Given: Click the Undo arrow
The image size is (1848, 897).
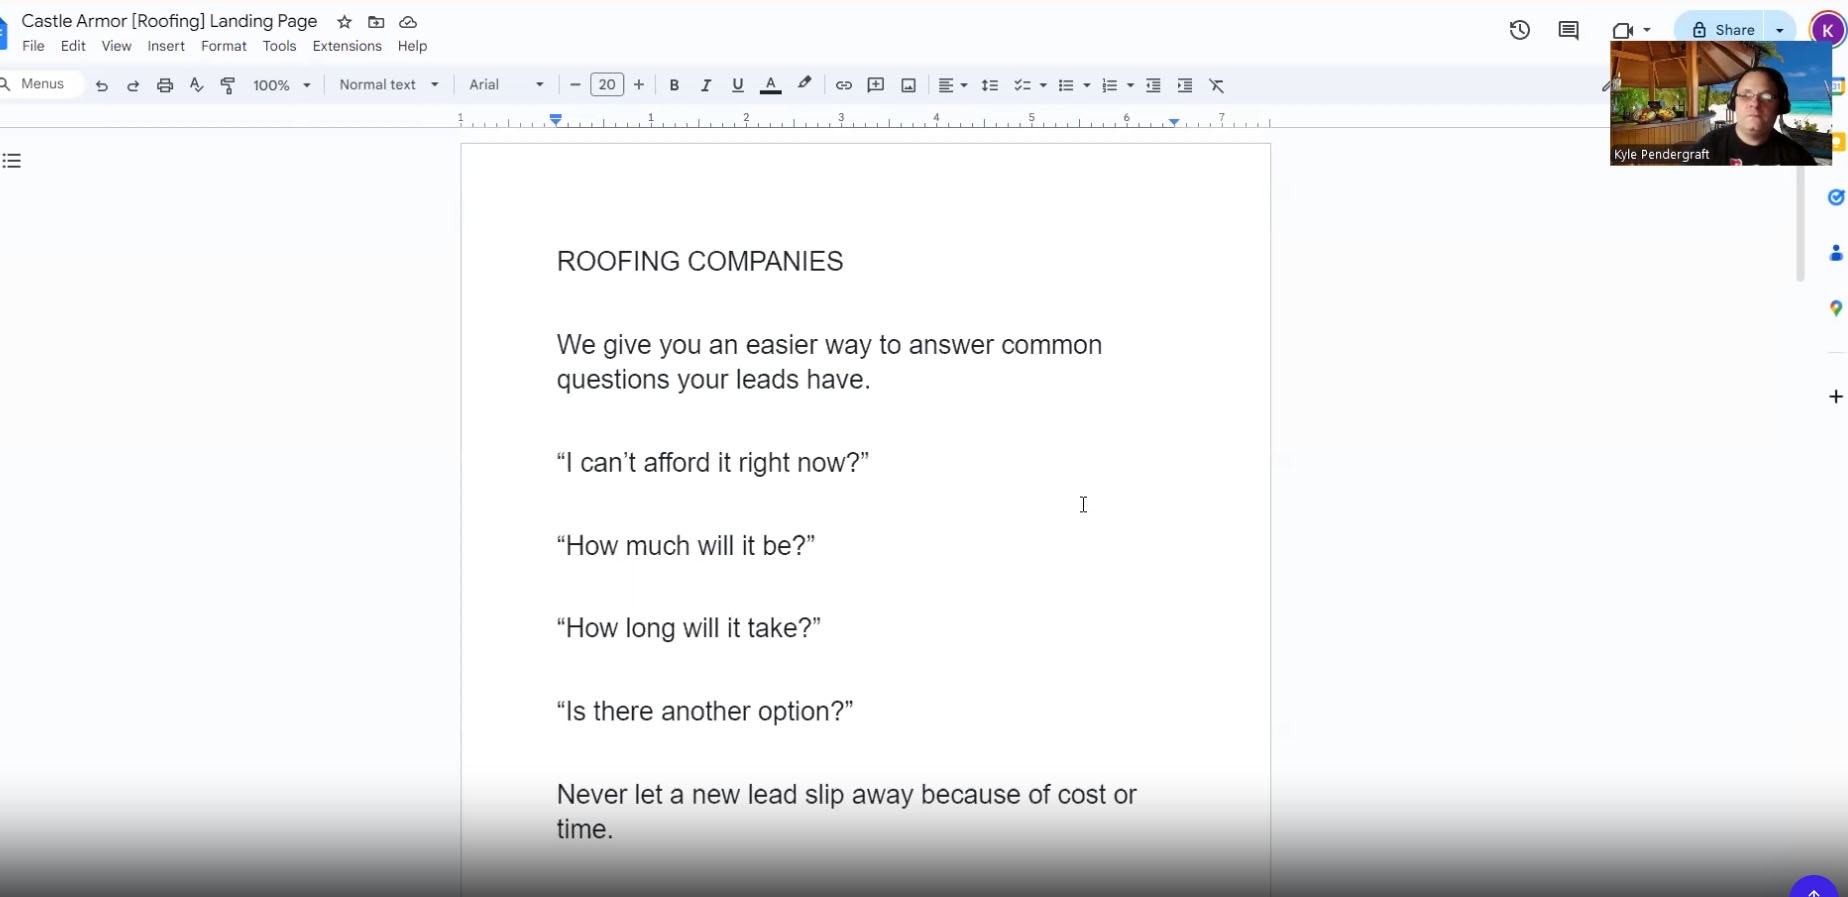Looking at the screenshot, I should [x=102, y=86].
